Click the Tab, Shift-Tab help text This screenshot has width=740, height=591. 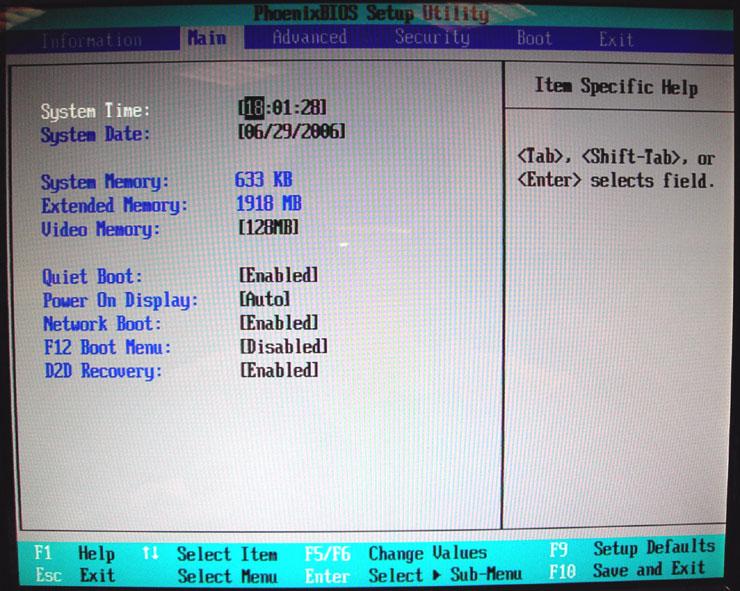tap(616, 169)
